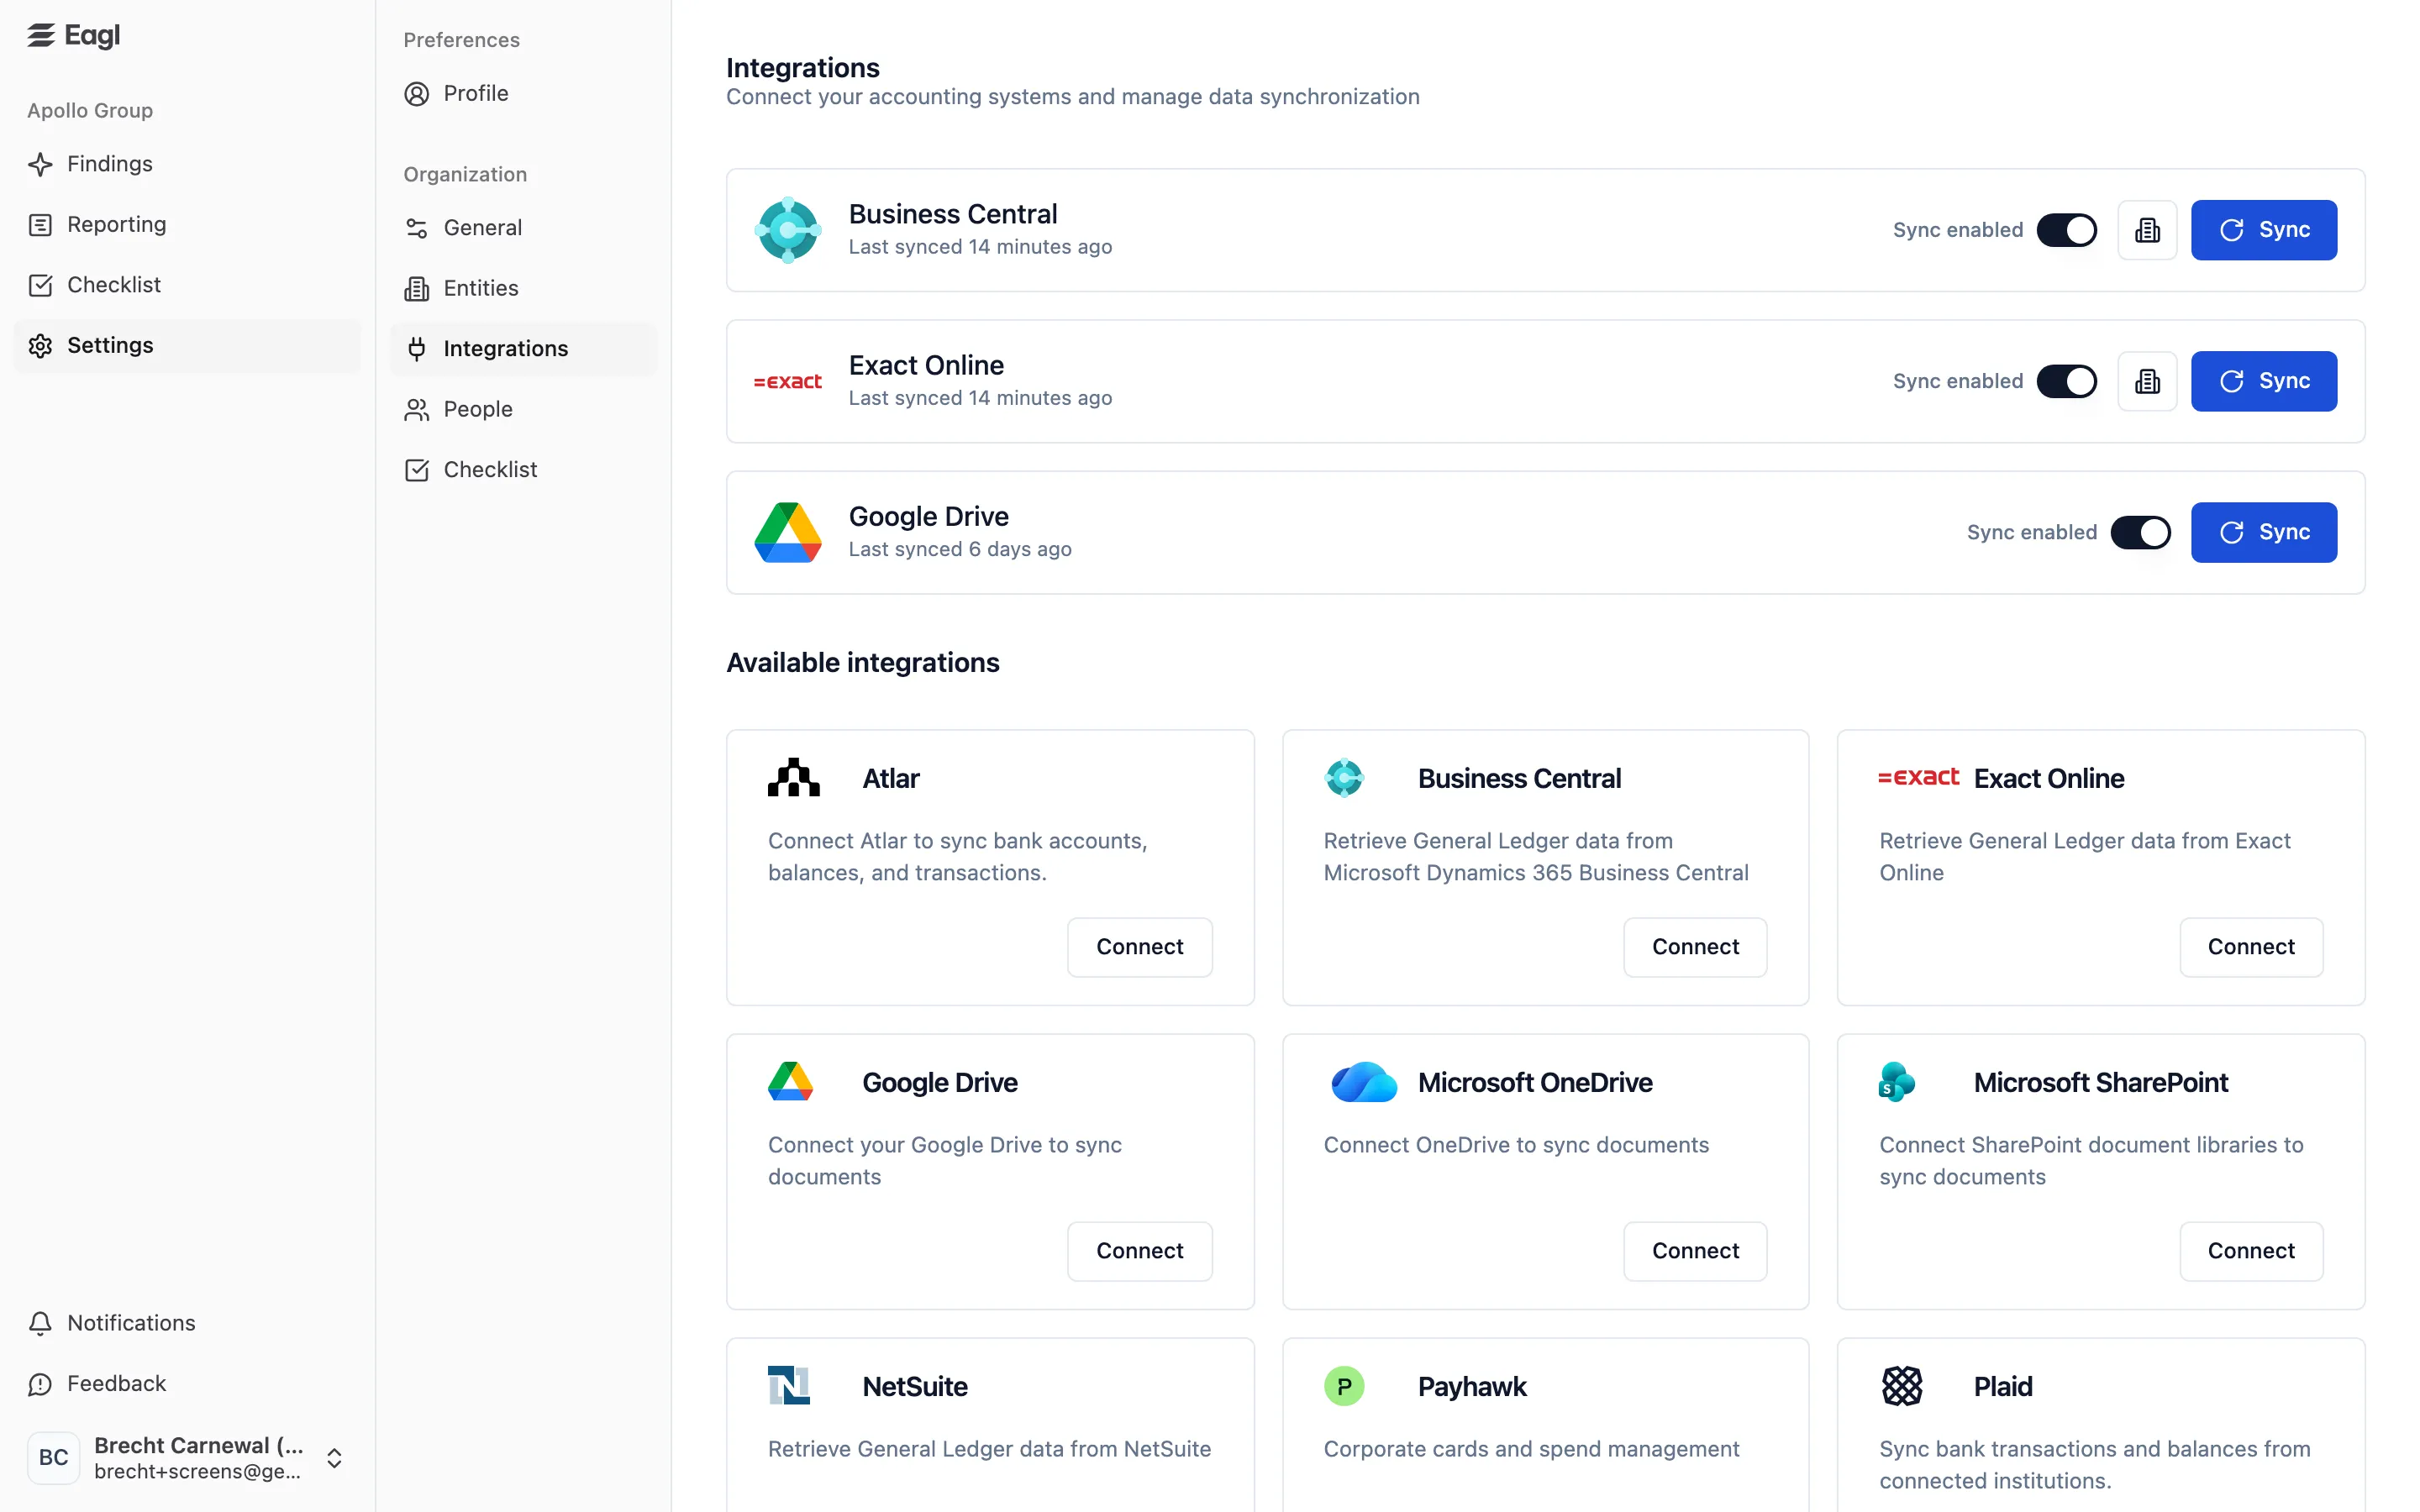Image resolution: width=2420 pixels, height=1512 pixels.
Task: Toggle Business Central sync enabled switch
Action: (2066, 230)
